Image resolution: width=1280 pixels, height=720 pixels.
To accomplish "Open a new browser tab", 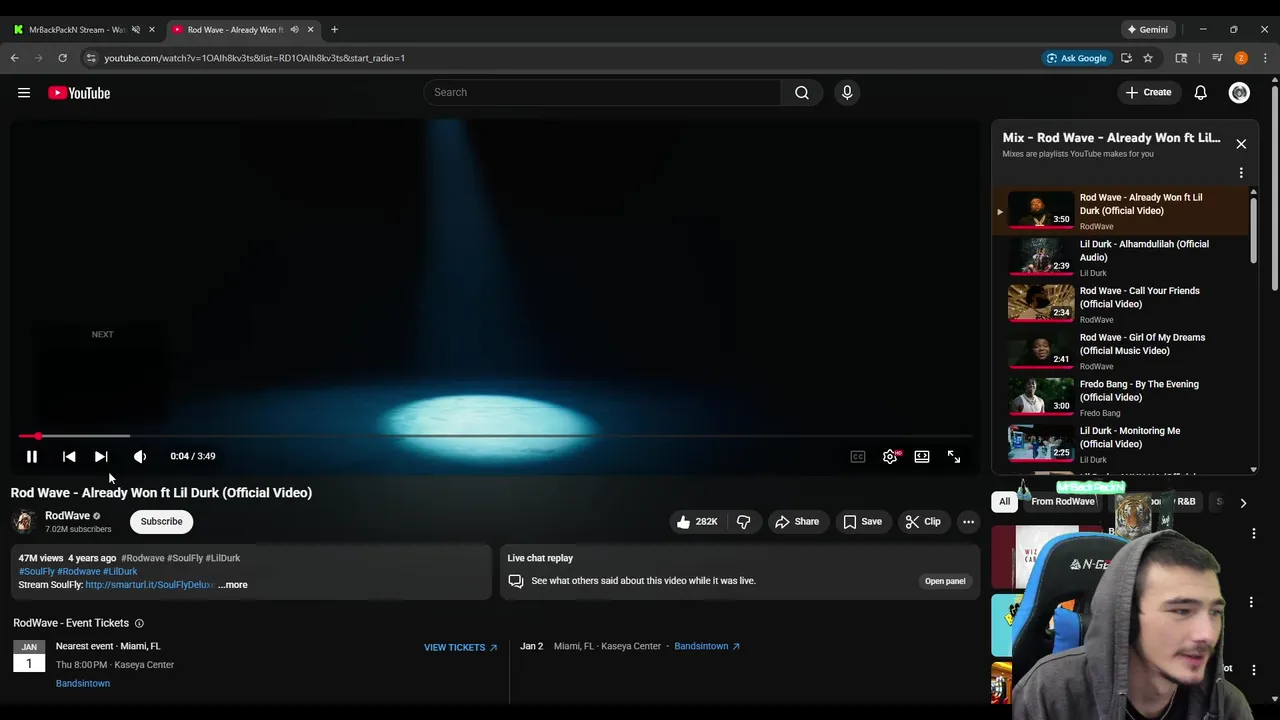I will pyautogui.click(x=334, y=29).
